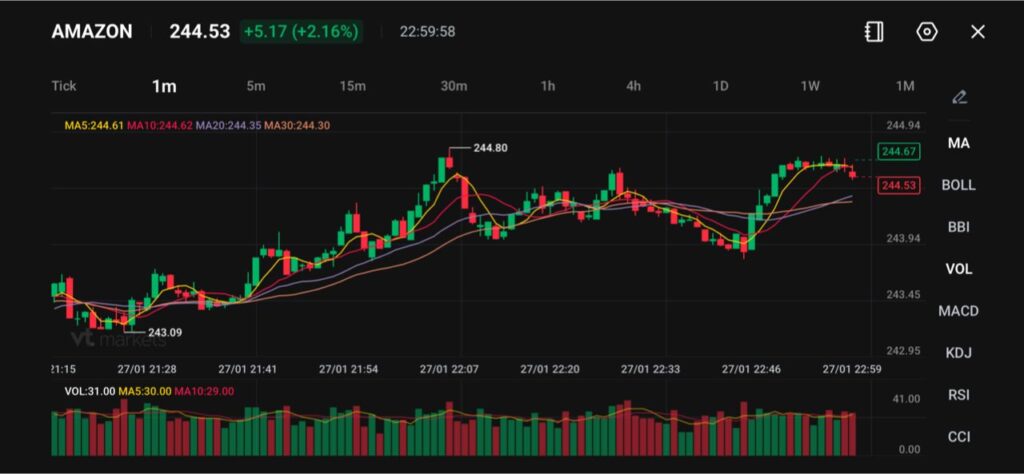This screenshot has width=1024, height=474.
Task: Click the red 244.53 current price label
Action: [x=898, y=185]
